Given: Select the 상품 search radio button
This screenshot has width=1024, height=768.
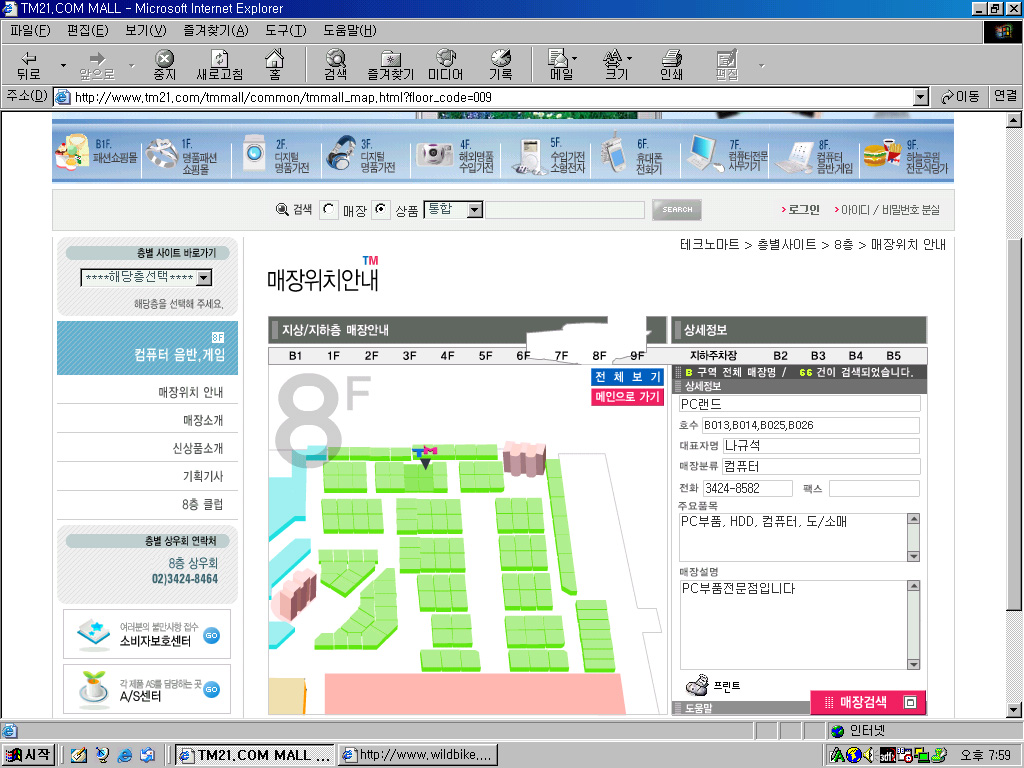Looking at the screenshot, I should [x=381, y=210].
